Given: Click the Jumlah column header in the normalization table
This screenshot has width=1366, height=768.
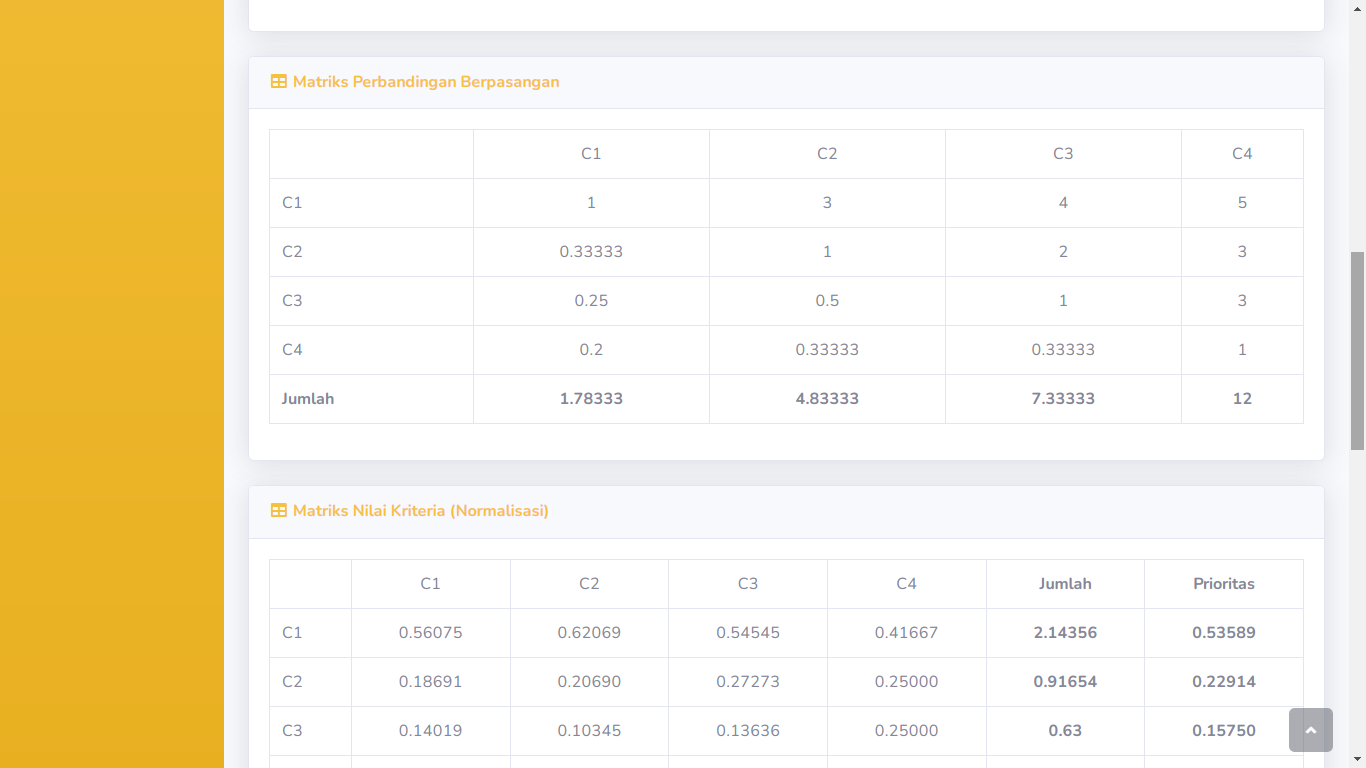Looking at the screenshot, I should [x=1065, y=584].
